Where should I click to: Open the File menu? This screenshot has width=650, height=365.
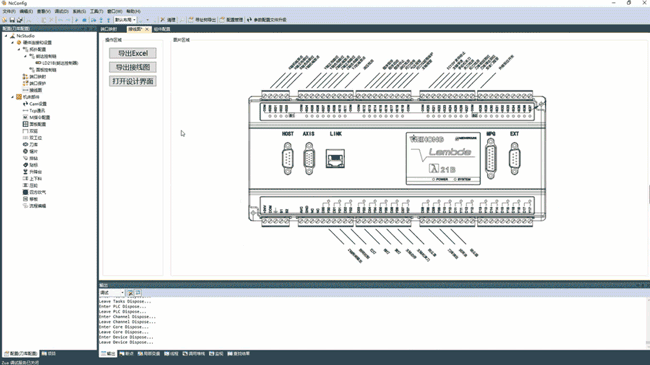coord(9,11)
